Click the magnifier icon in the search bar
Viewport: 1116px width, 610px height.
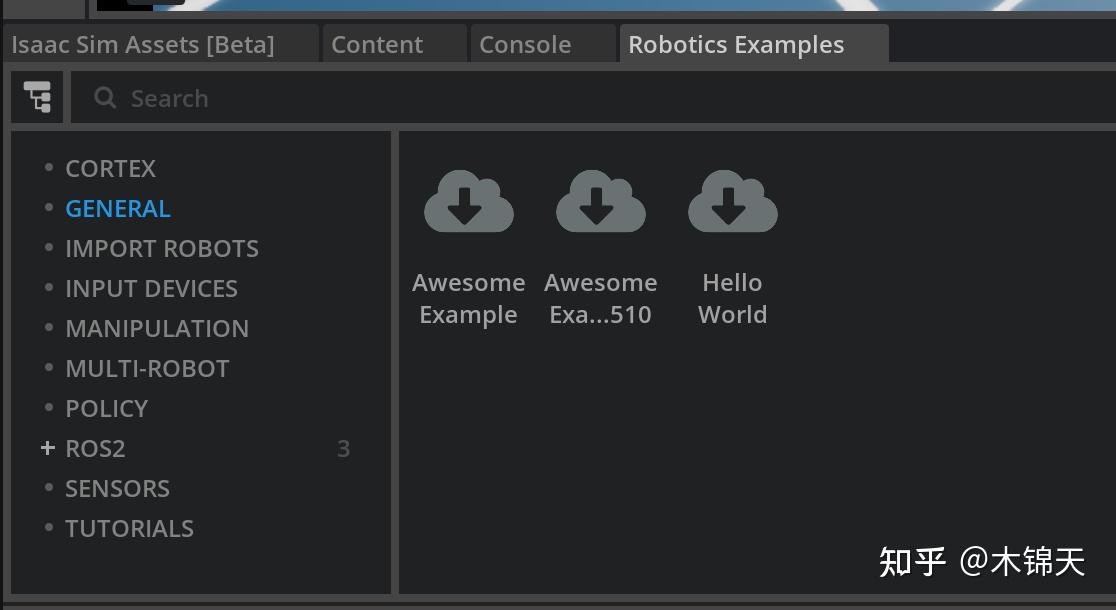pyautogui.click(x=105, y=97)
